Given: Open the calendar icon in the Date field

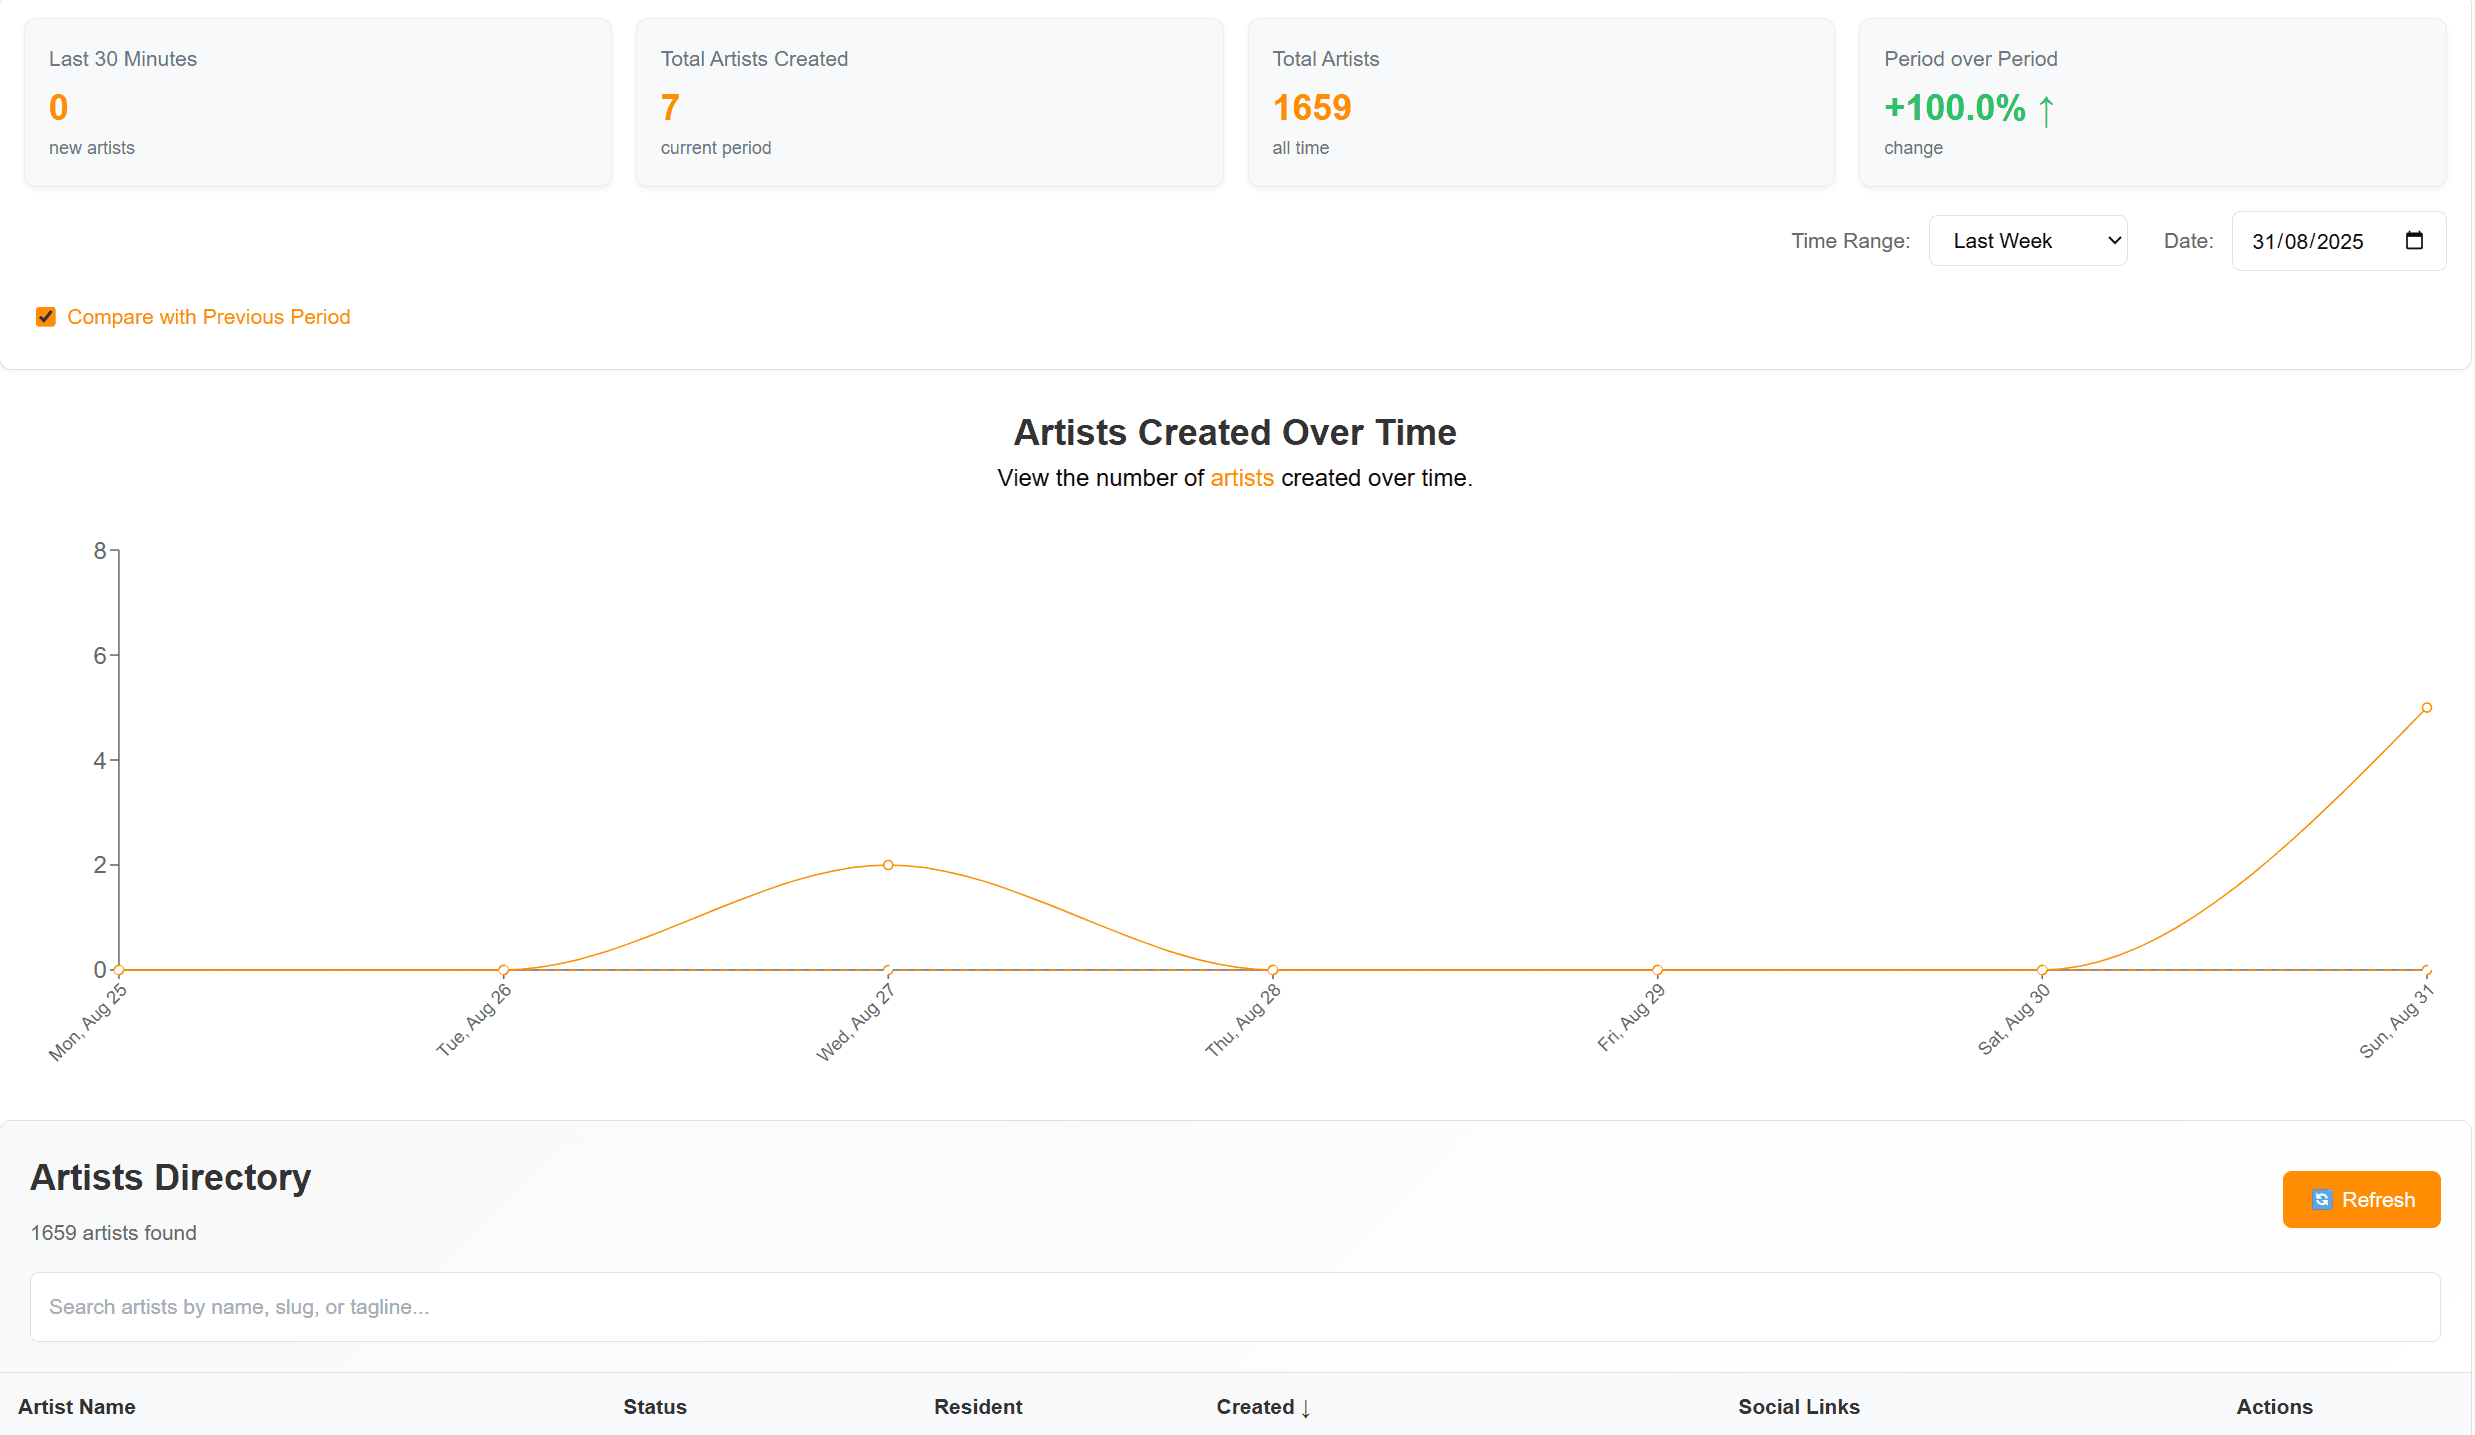Looking at the screenshot, I should pyautogui.click(x=2415, y=241).
